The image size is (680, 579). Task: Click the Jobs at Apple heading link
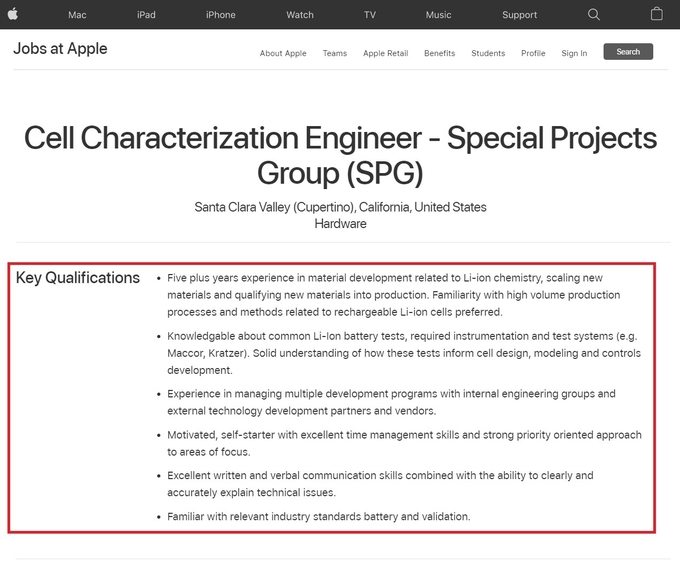coord(60,49)
